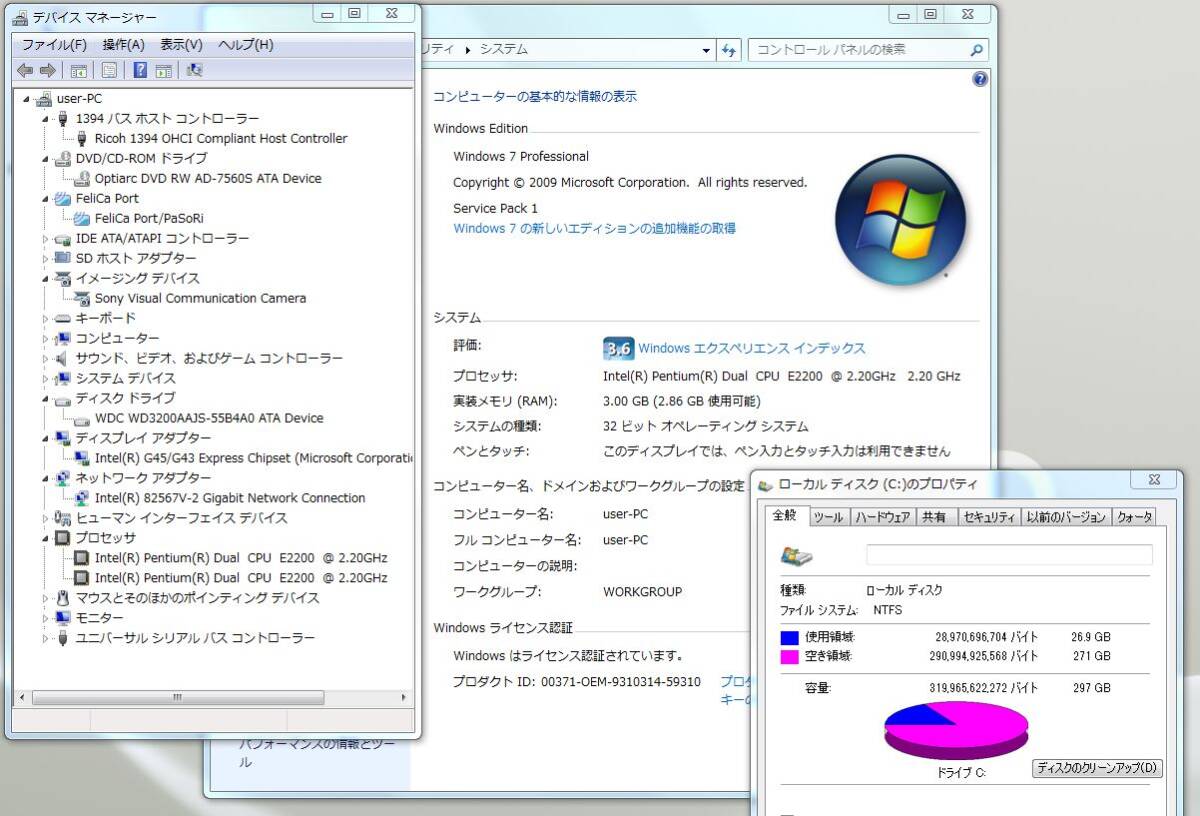This screenshot has height=816, width=1200.
Task: Select the FeliCa Port/PaSoRi device
Action: coord(149,218)
